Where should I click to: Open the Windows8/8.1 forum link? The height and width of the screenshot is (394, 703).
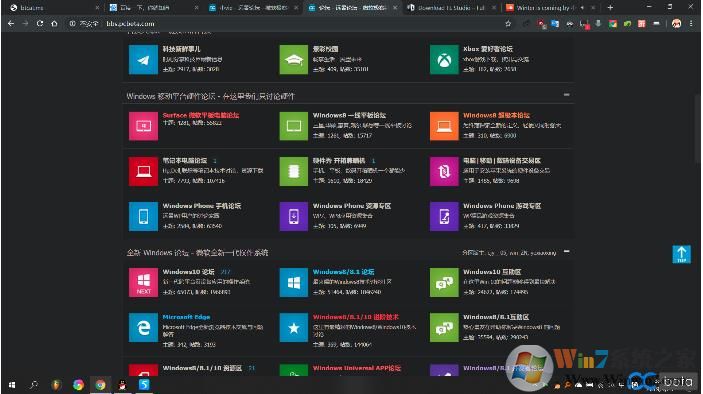pyautogui.click(x=343, y=272)
